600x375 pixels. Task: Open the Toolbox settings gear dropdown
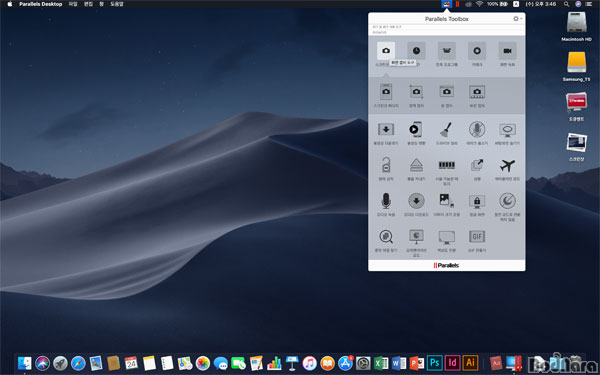click(517, 19)
